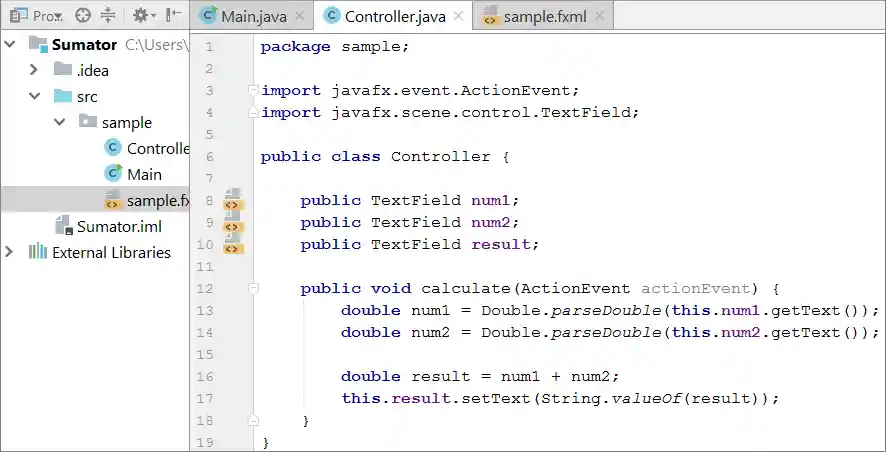Click the Controller class C icon in tree

point(113,147)
